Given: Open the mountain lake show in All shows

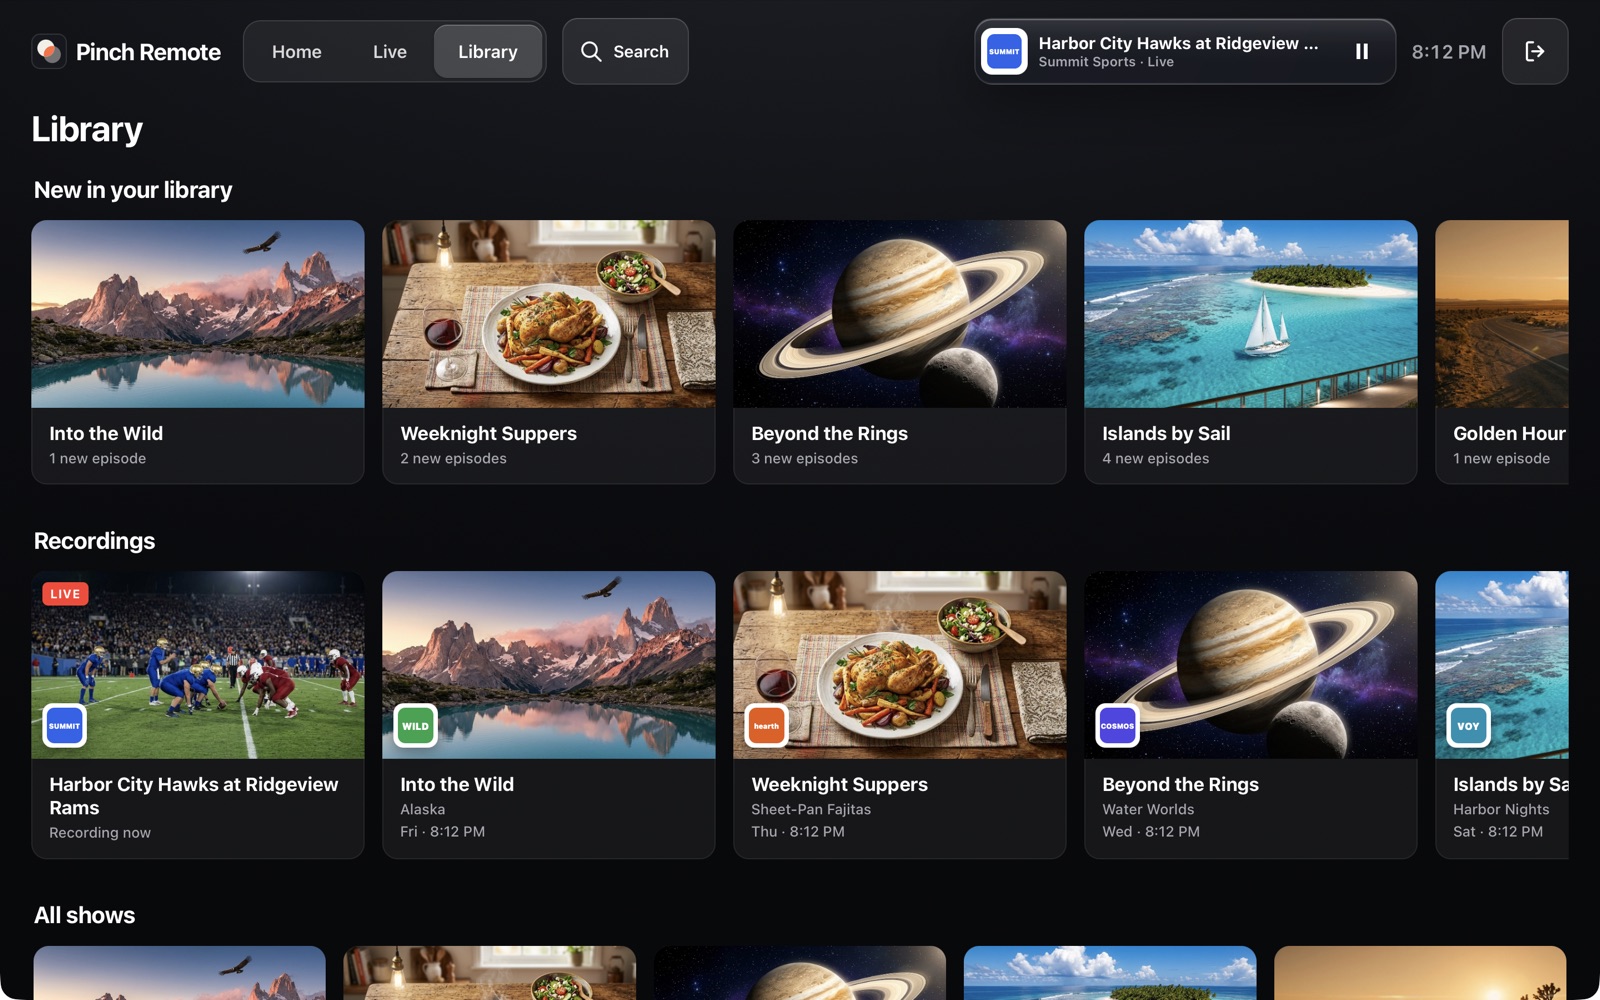Looking at the screenshot, I should pyautogui.click(x=180, y=973).
